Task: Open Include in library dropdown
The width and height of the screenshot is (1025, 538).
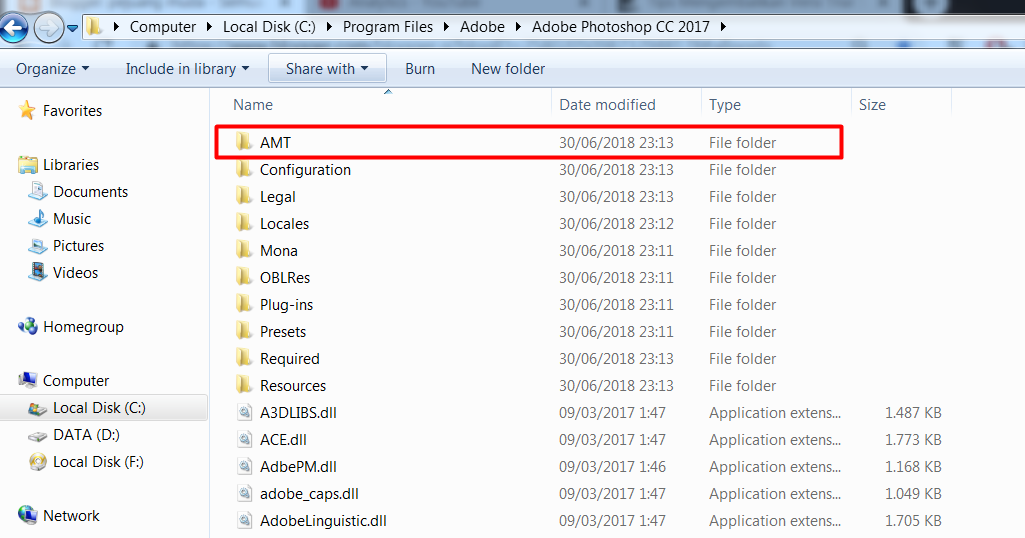Action: pyautogui.click(x=188, y=69)
